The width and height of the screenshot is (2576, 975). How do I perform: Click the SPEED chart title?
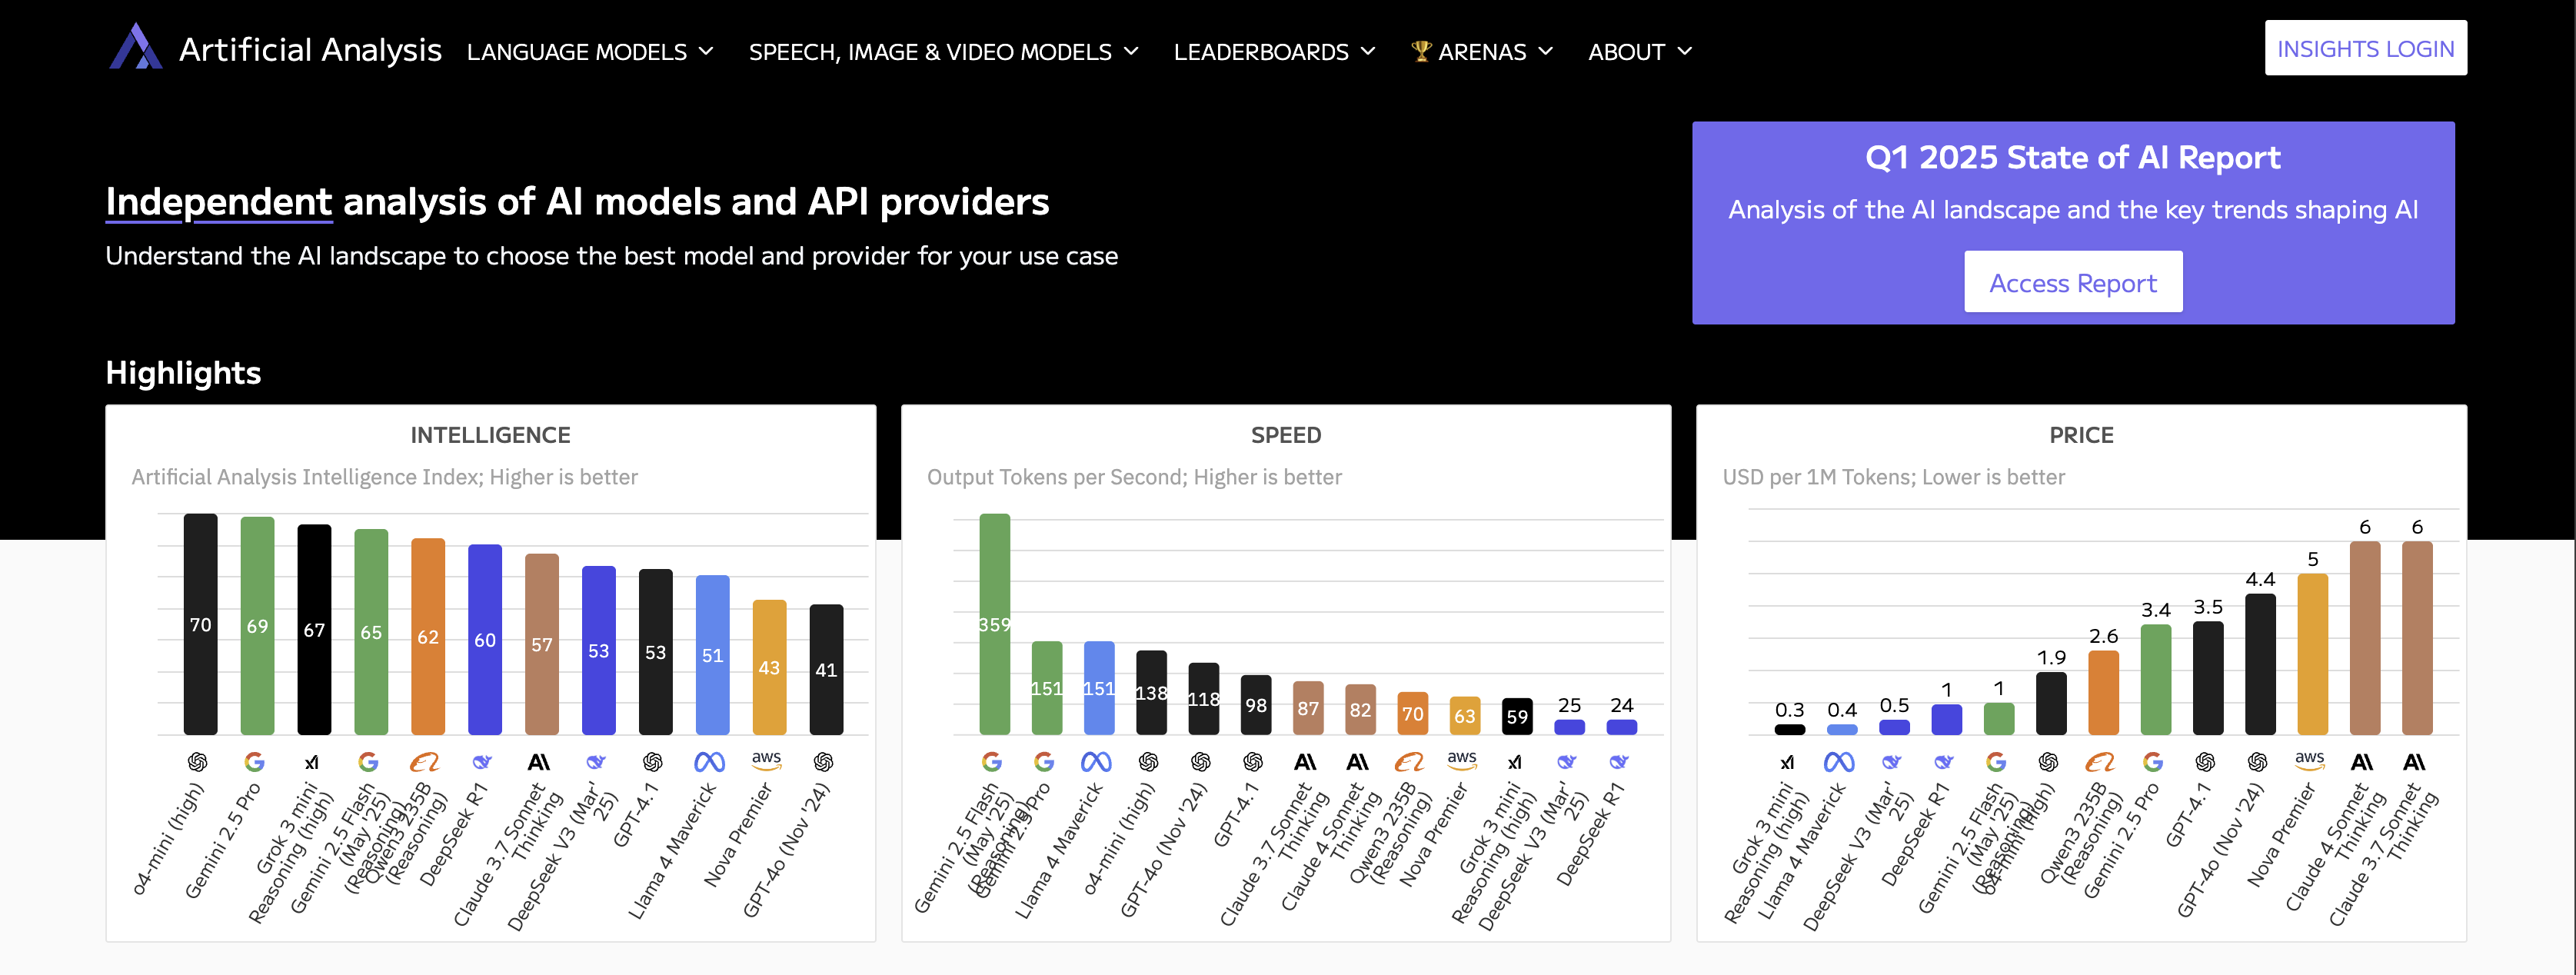point(1285,435)
